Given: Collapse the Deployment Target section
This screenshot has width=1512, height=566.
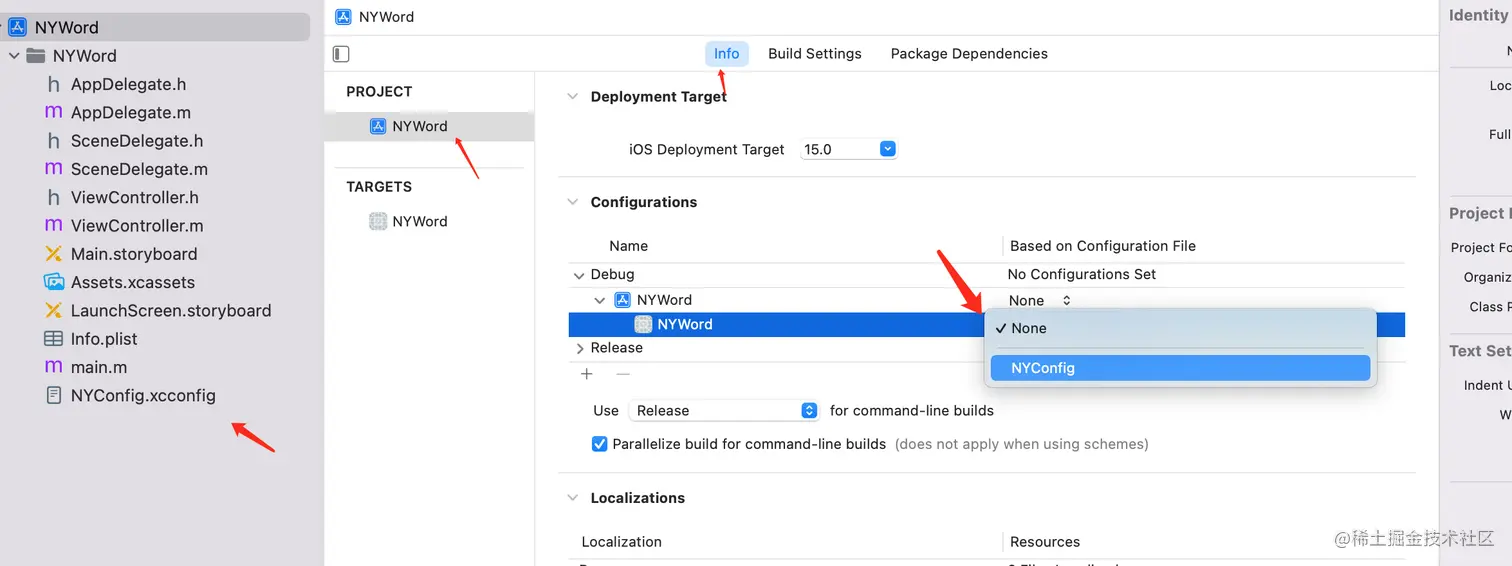Looking at the screenshot, I should tap(573, 97).
